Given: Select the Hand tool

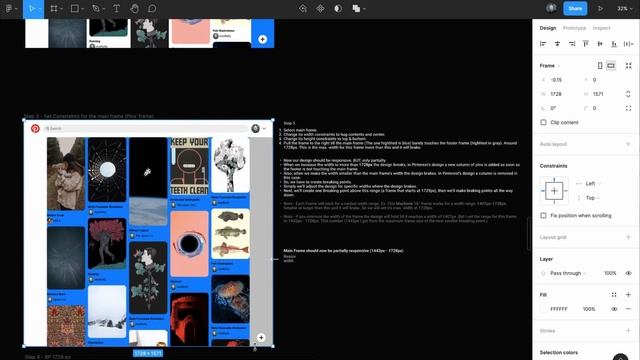Looking at the screenshot, I should click(134, 9).
